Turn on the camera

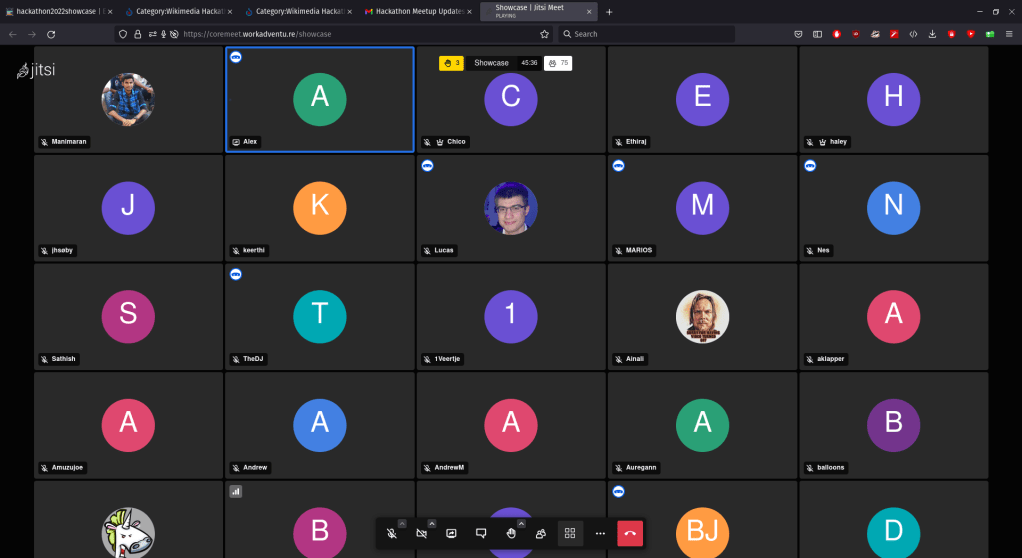click(422, 534)
